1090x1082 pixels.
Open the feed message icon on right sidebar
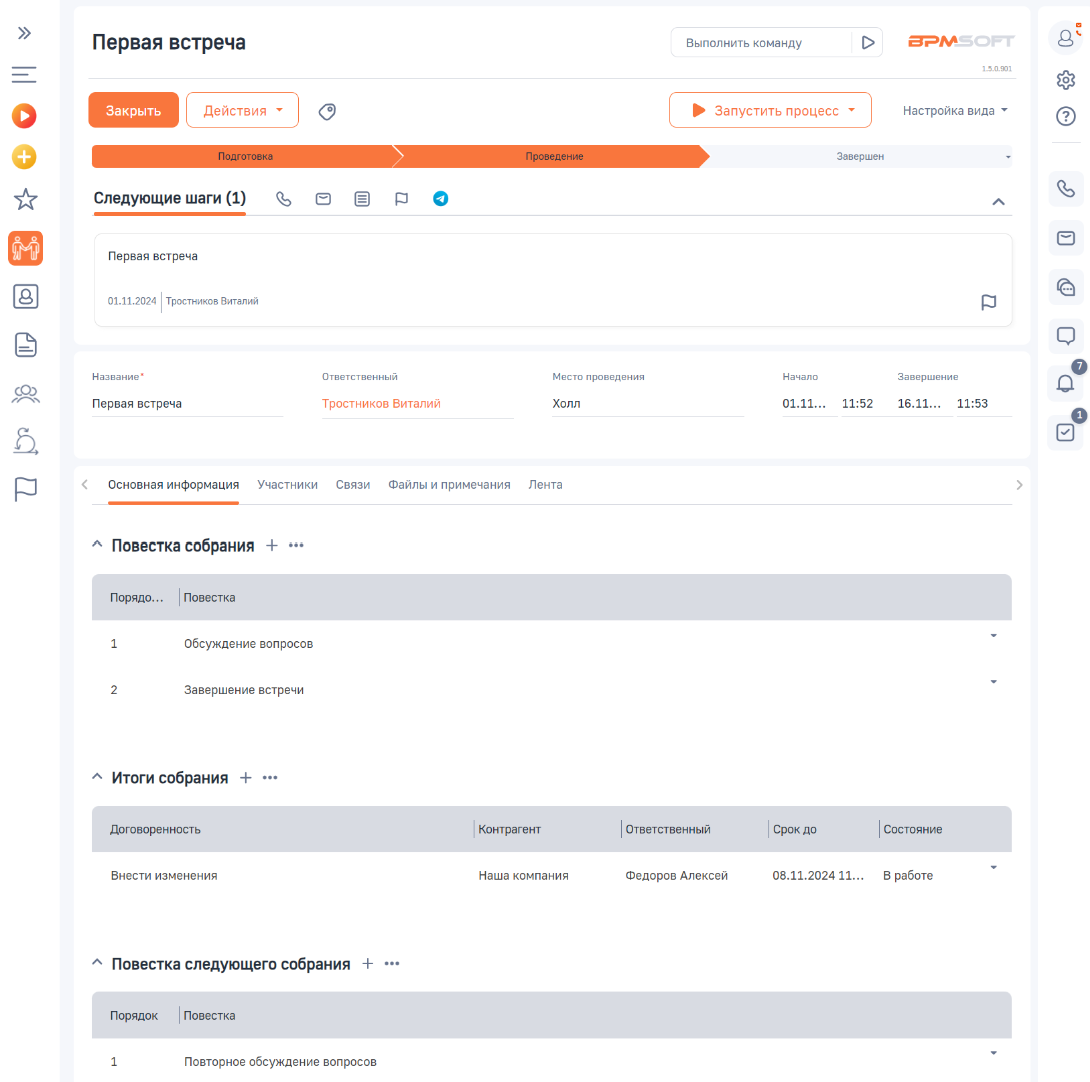coord(1066,336)
